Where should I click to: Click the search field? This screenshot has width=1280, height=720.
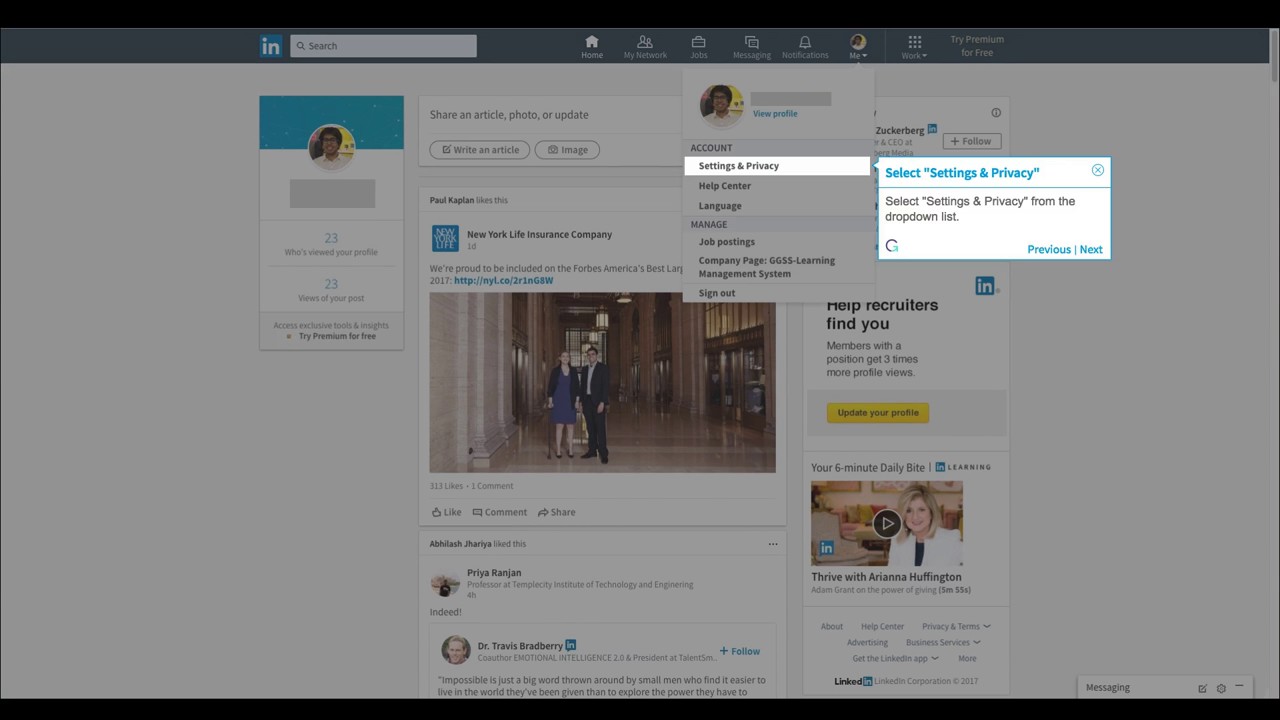pyautogui.click(x=383, y=46)
